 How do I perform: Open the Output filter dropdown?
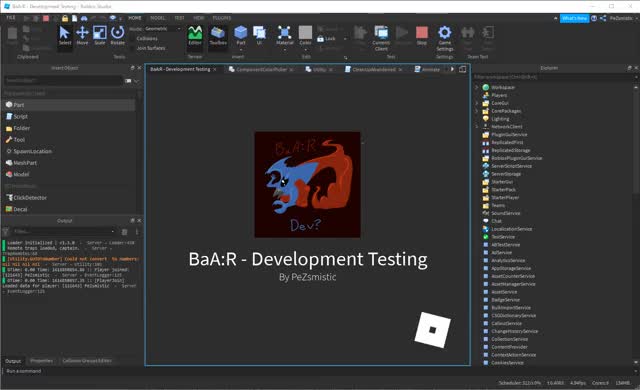point(113,232)
